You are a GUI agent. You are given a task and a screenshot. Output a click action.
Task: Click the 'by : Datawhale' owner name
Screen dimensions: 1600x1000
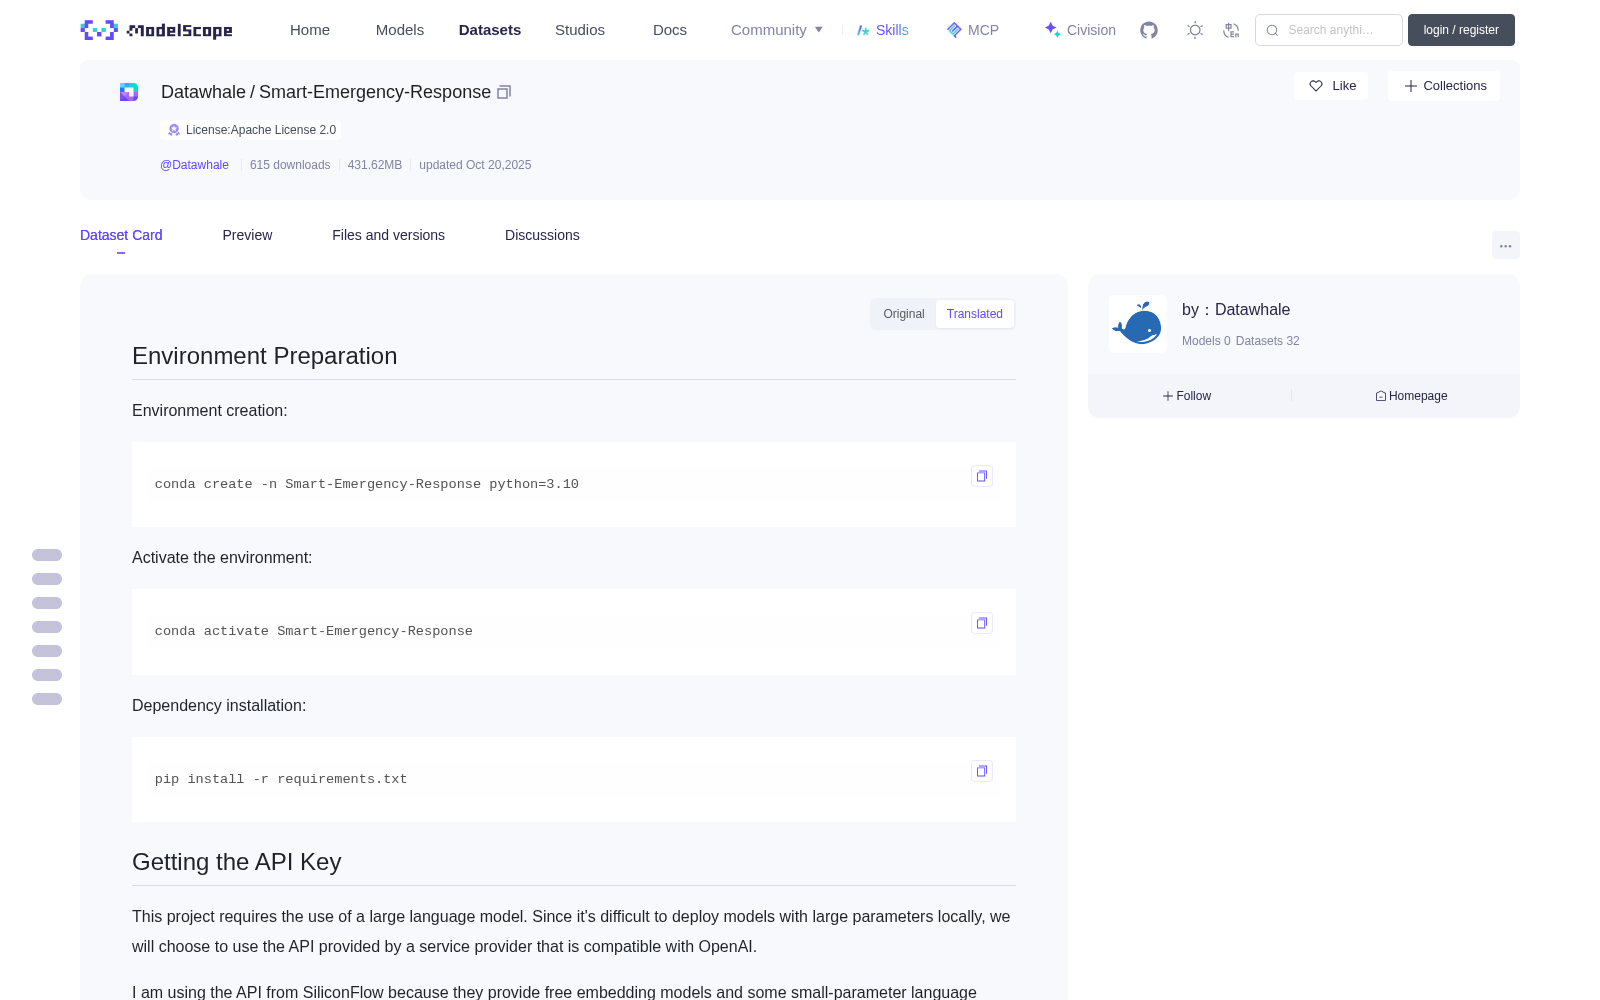[x=1236, y=310]
